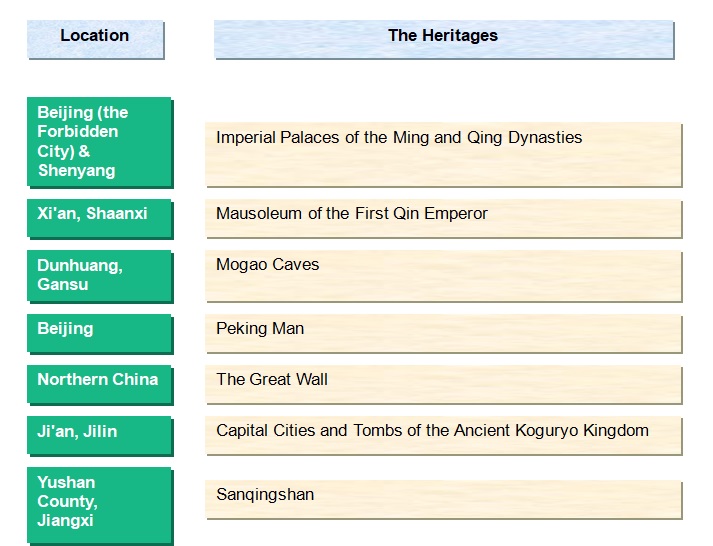This screenshot has height=546, width=713.
Task: Click Mausoleum of the First Qin Emperor
Action: (x=443, y=218)
